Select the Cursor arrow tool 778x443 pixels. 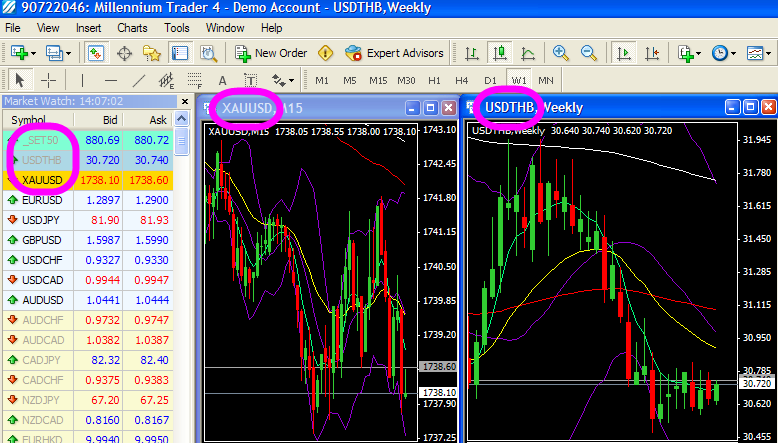tap(20, 80)
